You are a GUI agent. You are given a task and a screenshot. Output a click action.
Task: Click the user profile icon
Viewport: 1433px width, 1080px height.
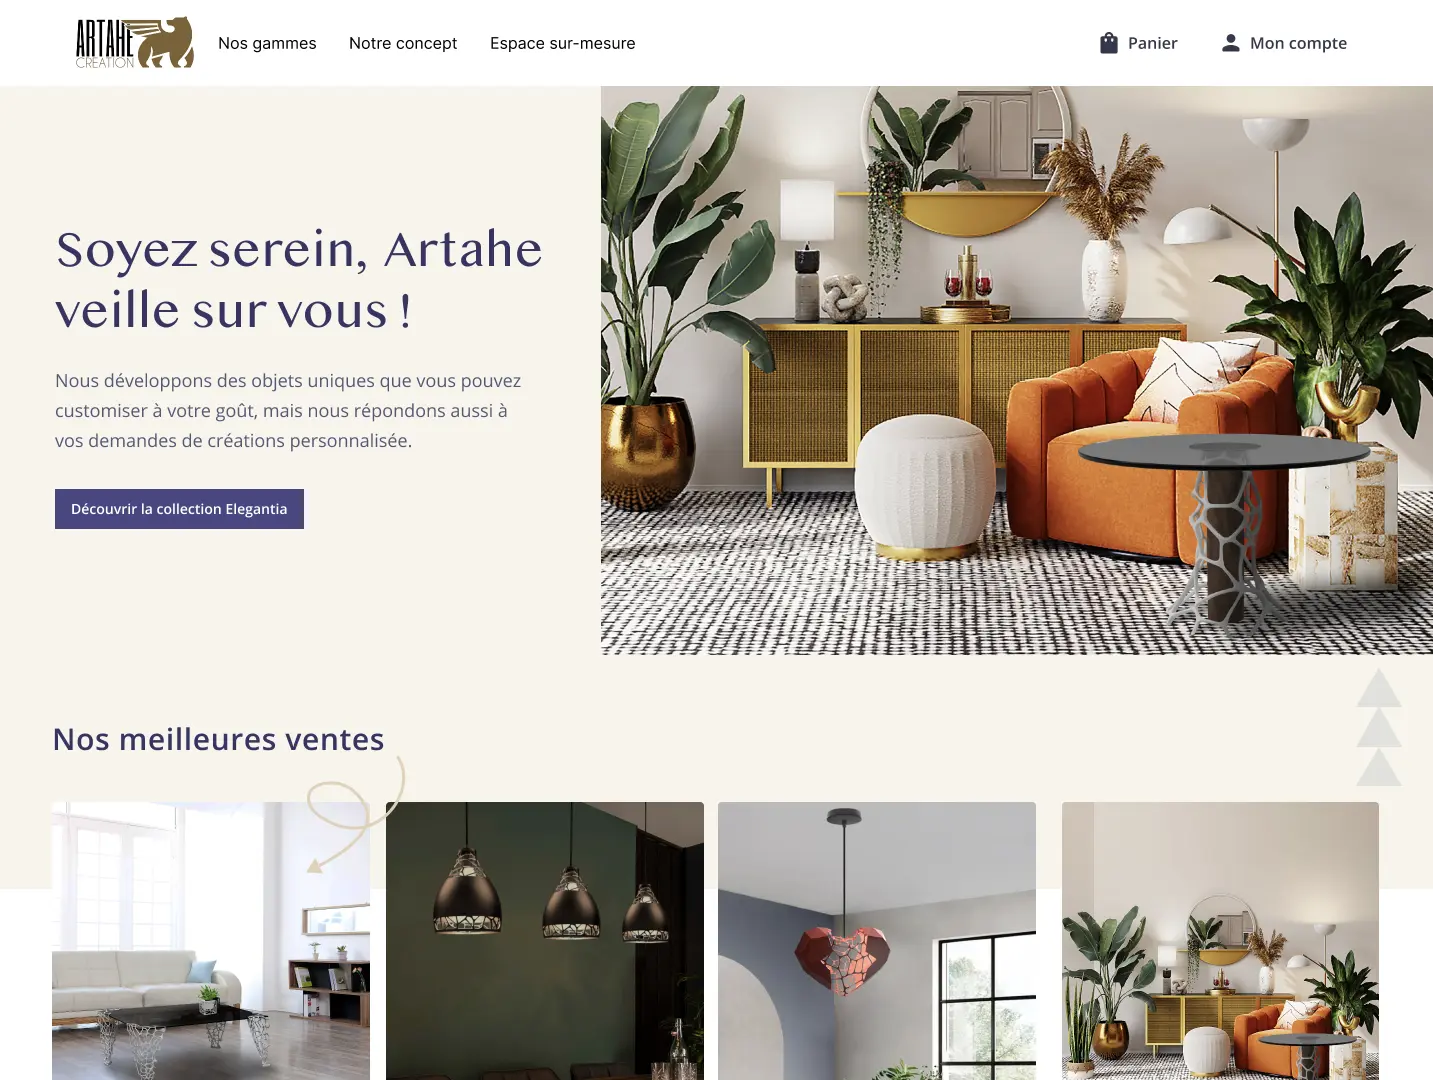1231,43
